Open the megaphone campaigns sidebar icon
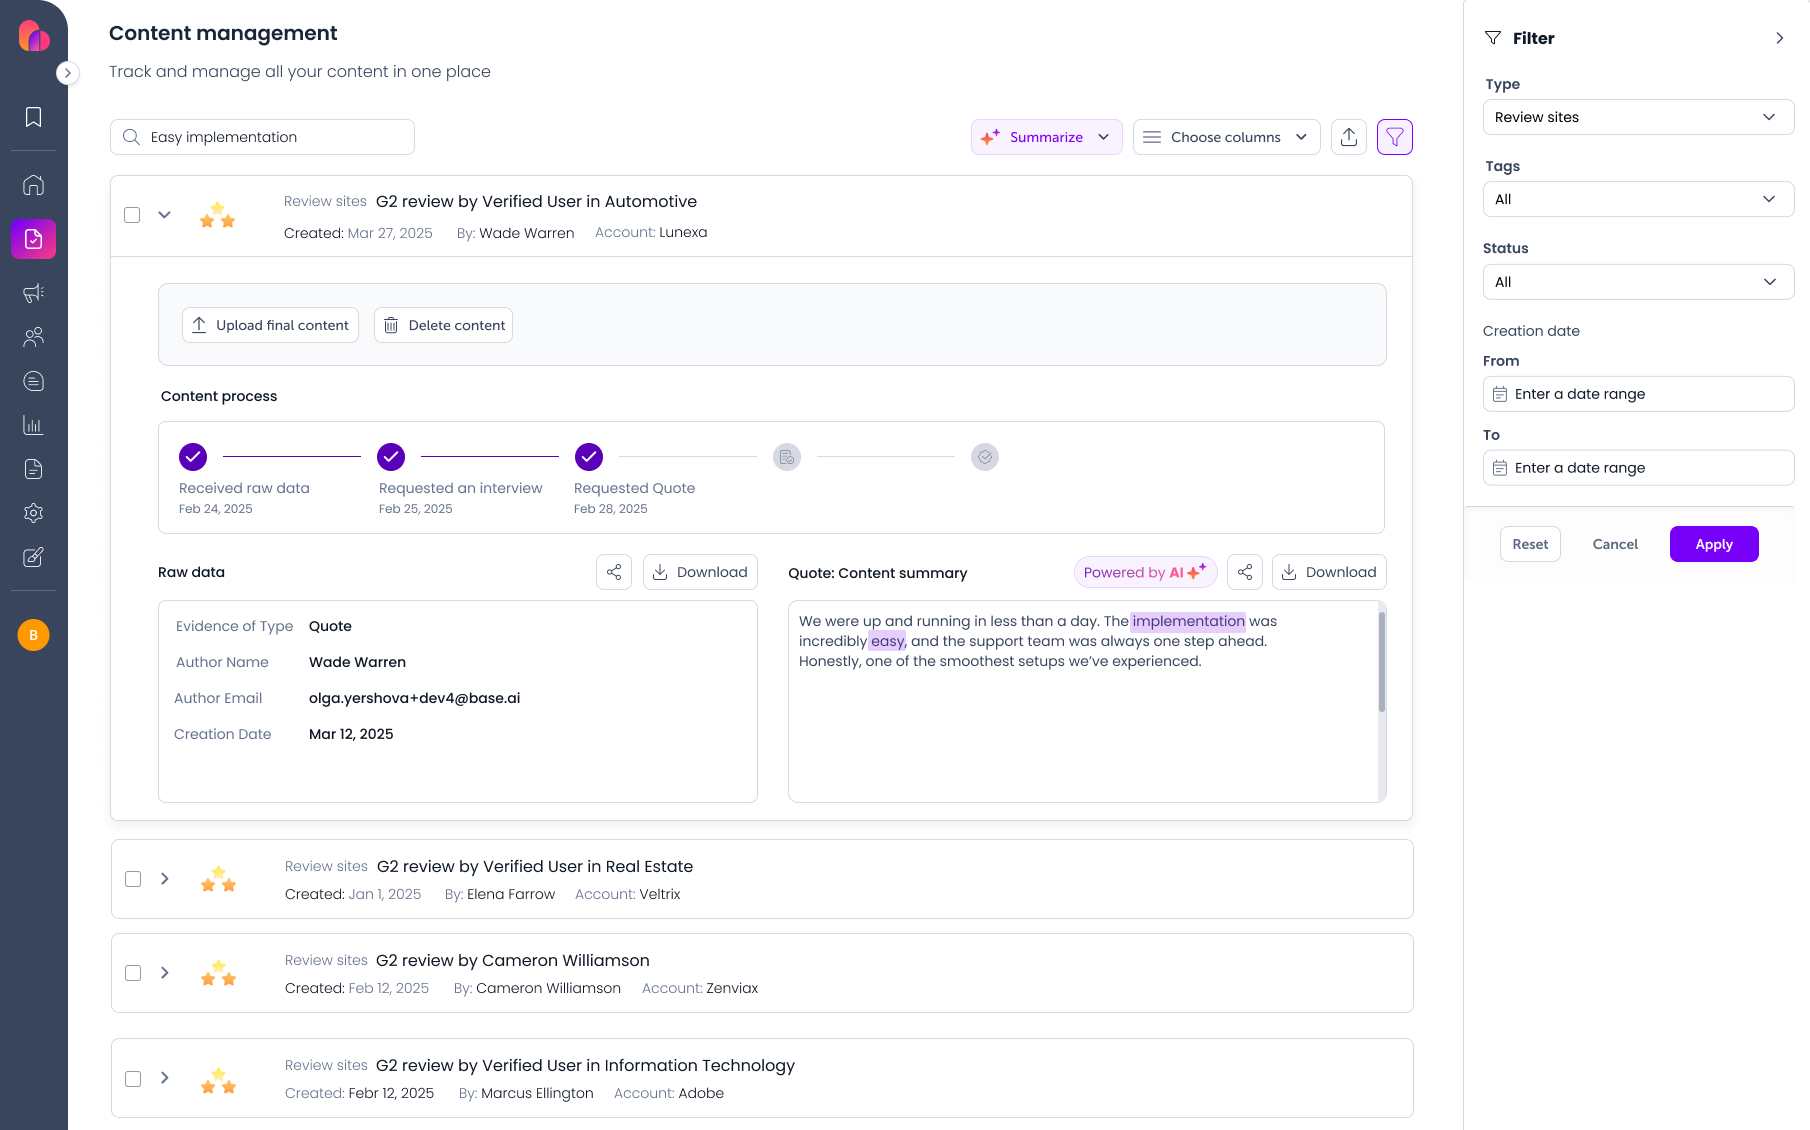 [33, 293]
